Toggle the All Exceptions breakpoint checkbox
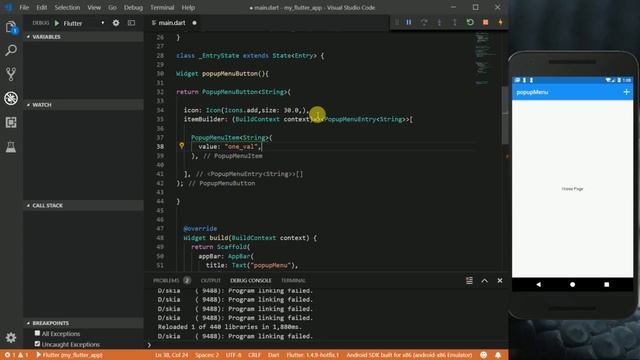The height and width of the screenshot is (360, 640). (37, 333)
